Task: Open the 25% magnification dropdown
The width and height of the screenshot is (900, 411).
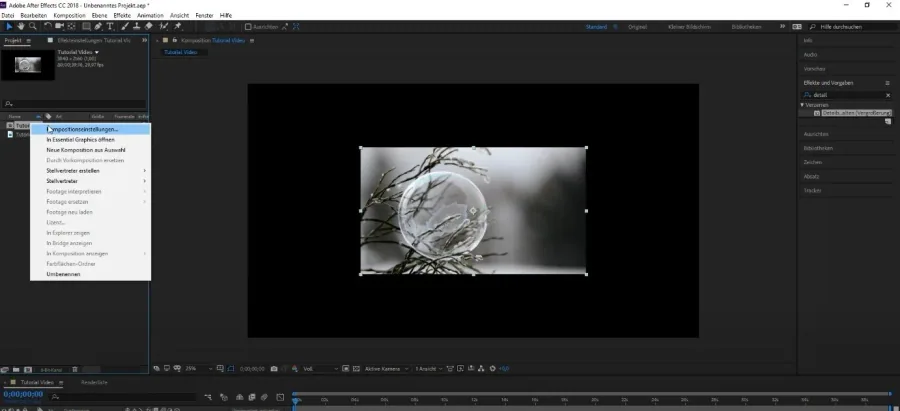Action: pyautogui.click(x=199, y=369)
